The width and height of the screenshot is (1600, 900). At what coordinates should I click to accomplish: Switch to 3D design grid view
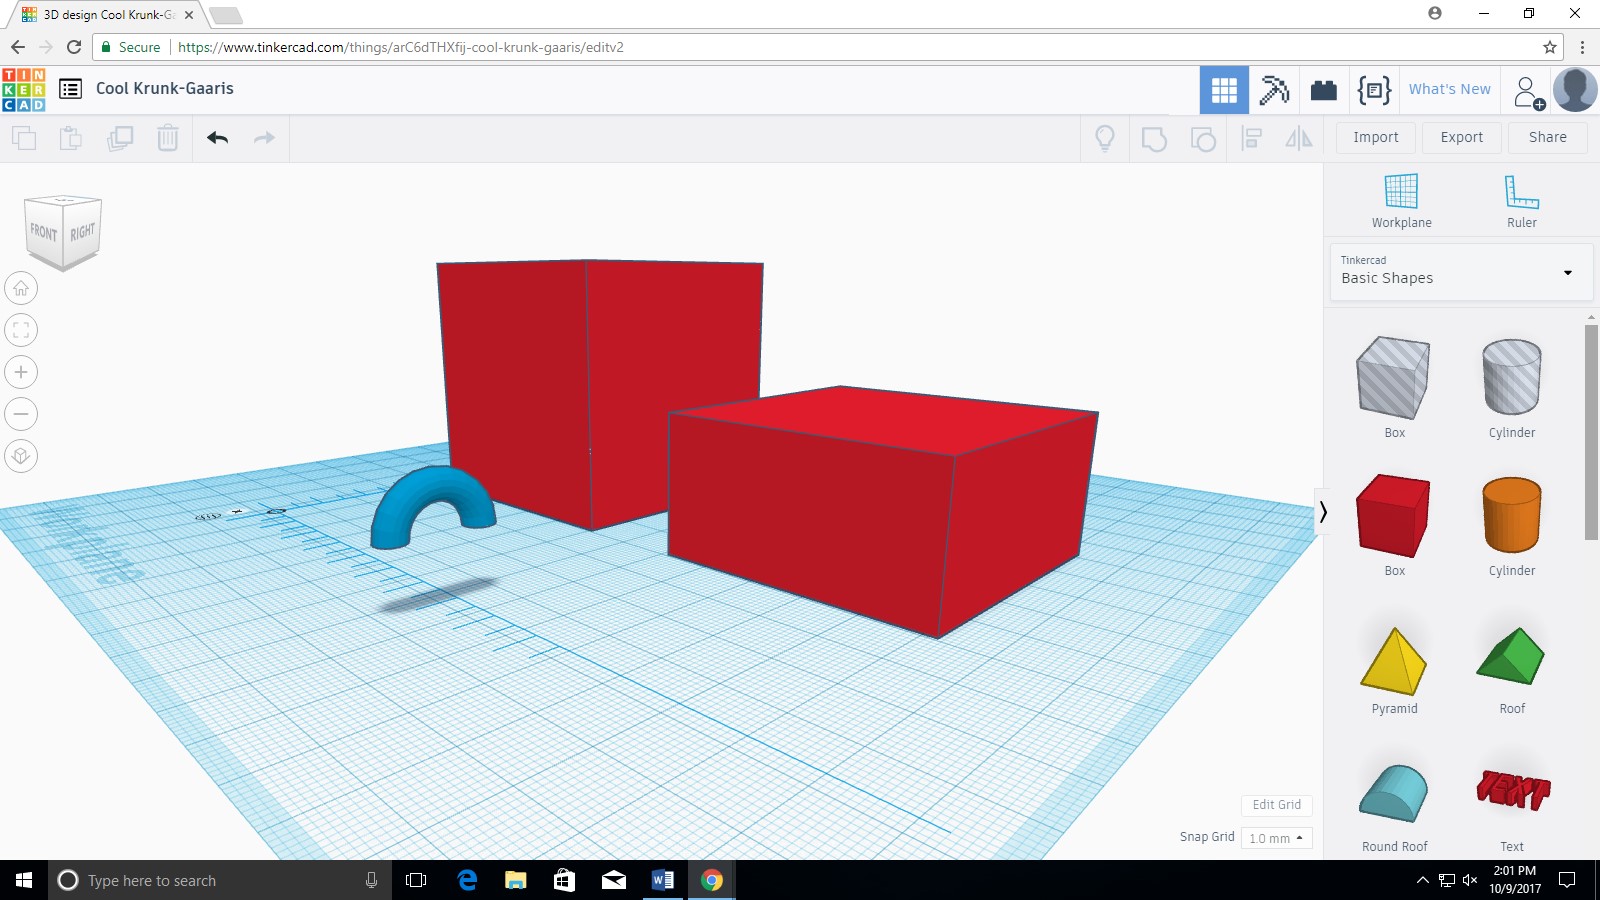click(1224, 90)
